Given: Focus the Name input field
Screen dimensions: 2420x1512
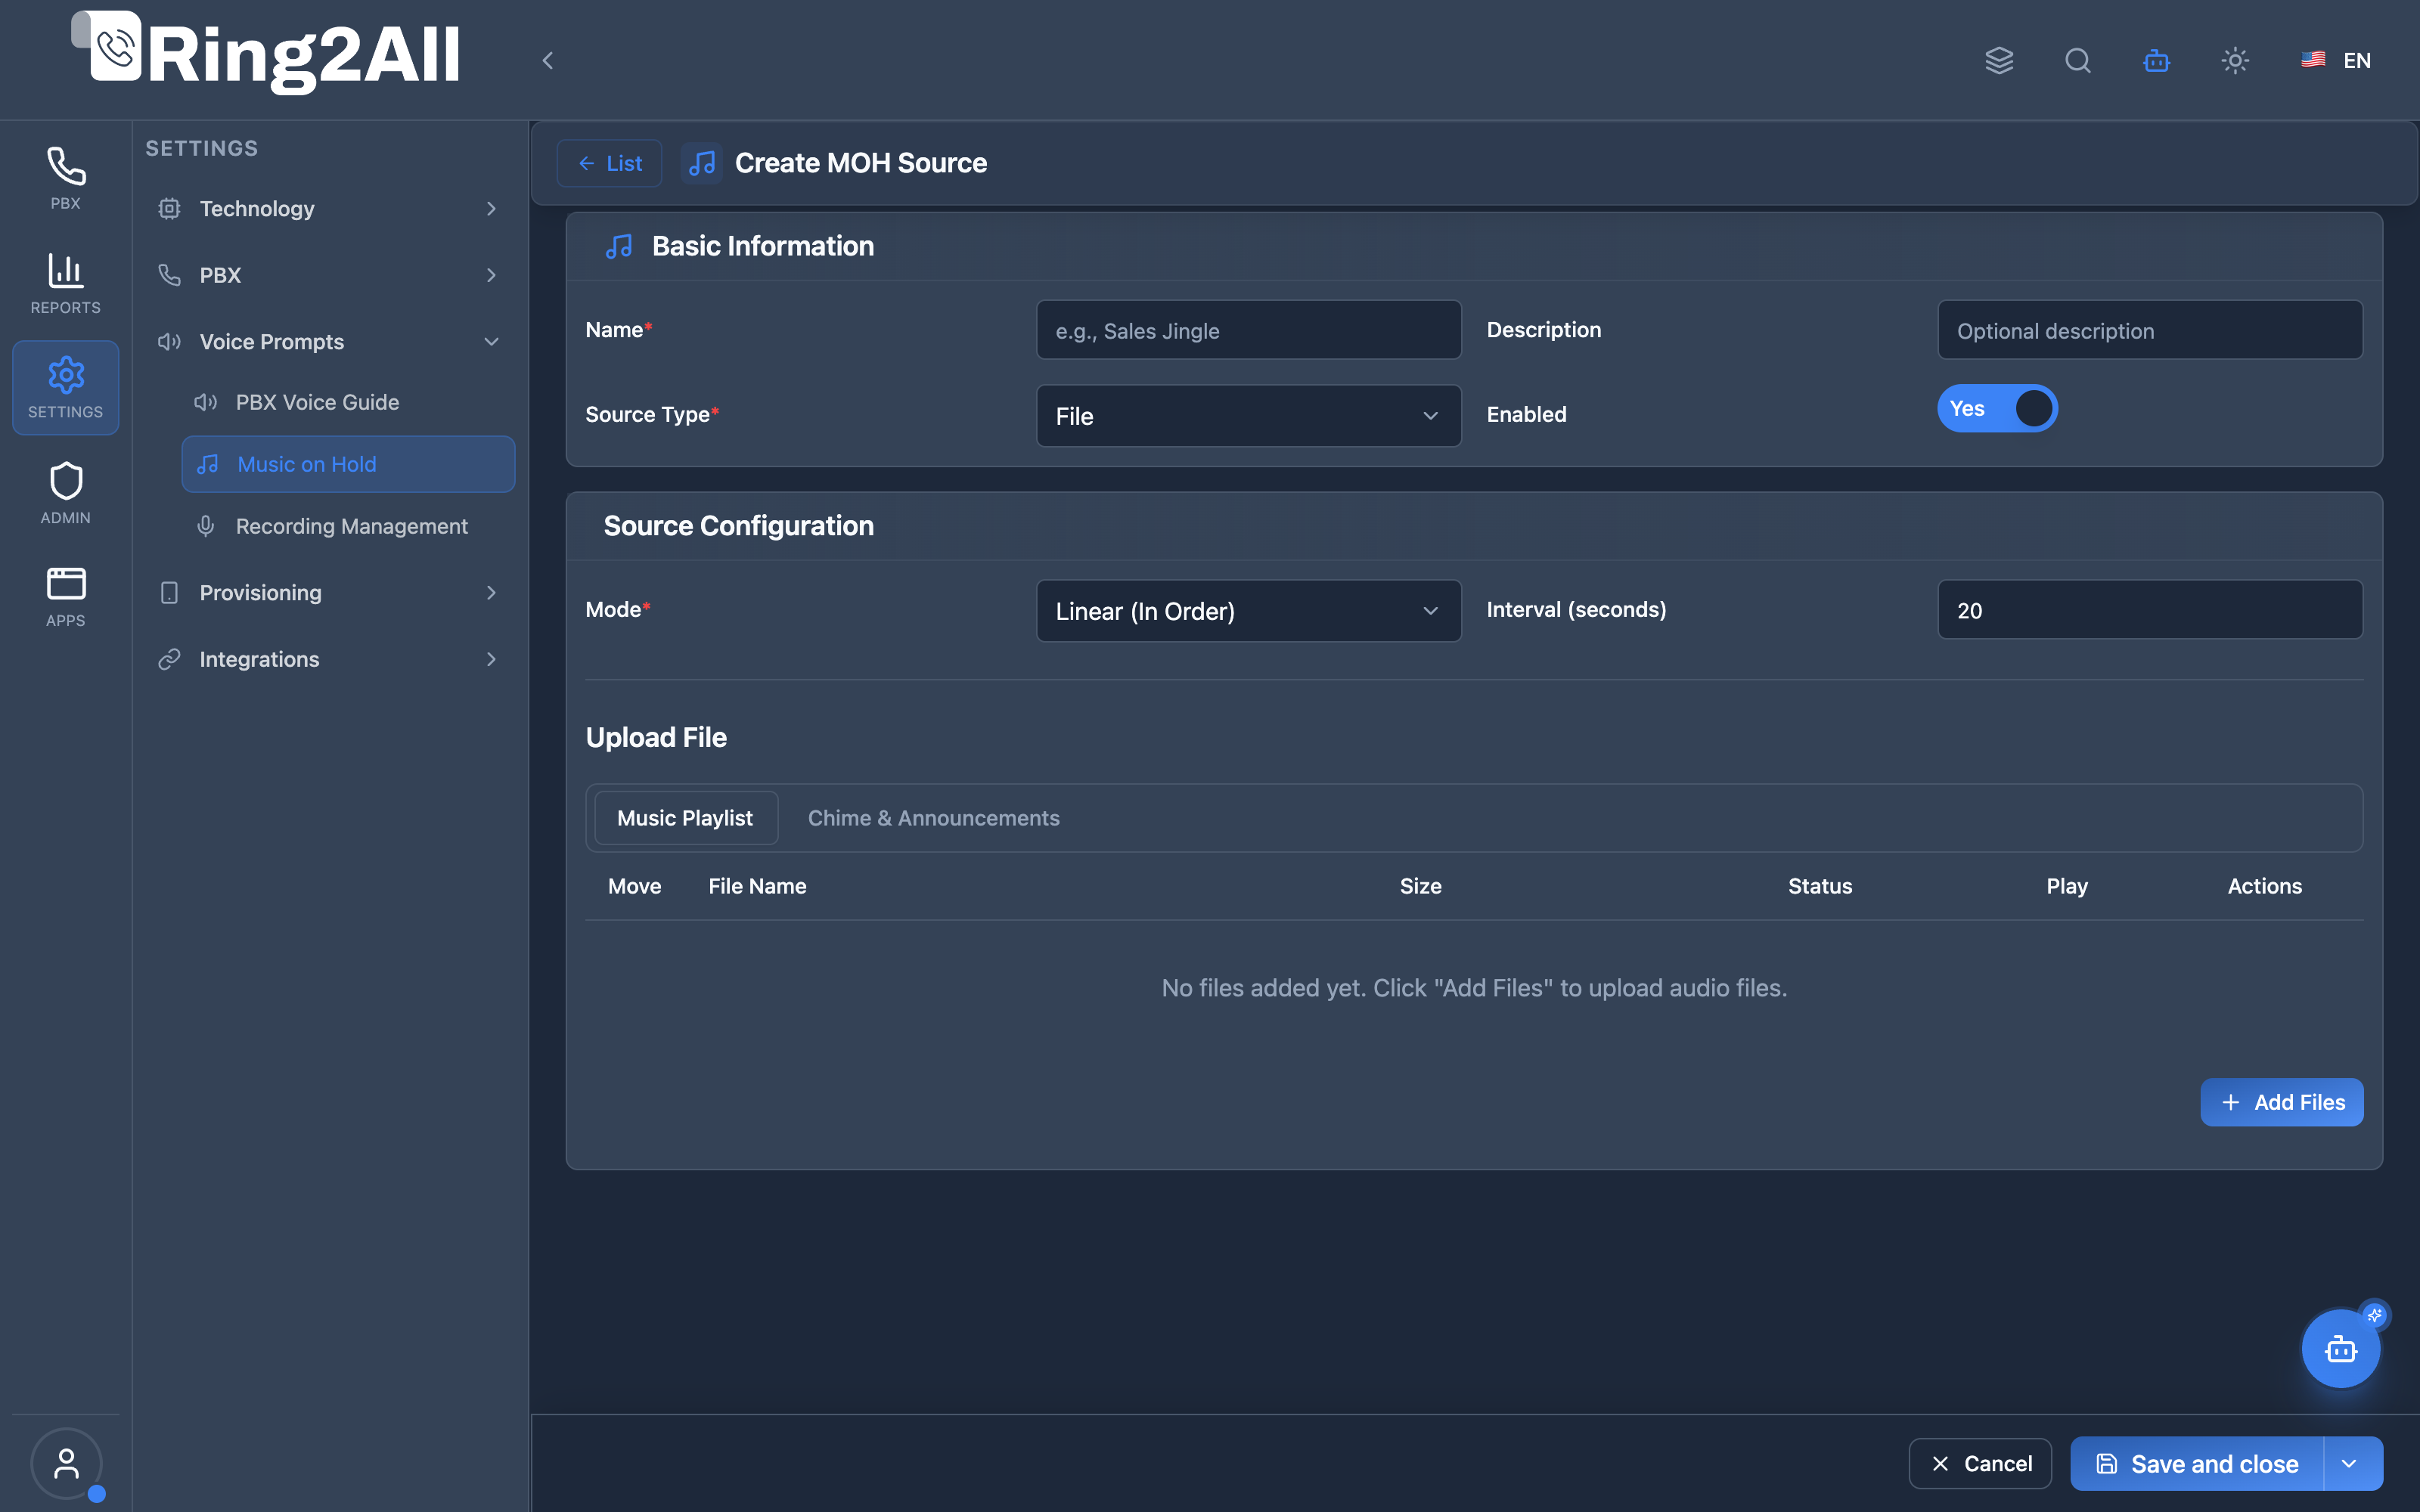Looking at the screenshot, I should tap(1248, 330).
